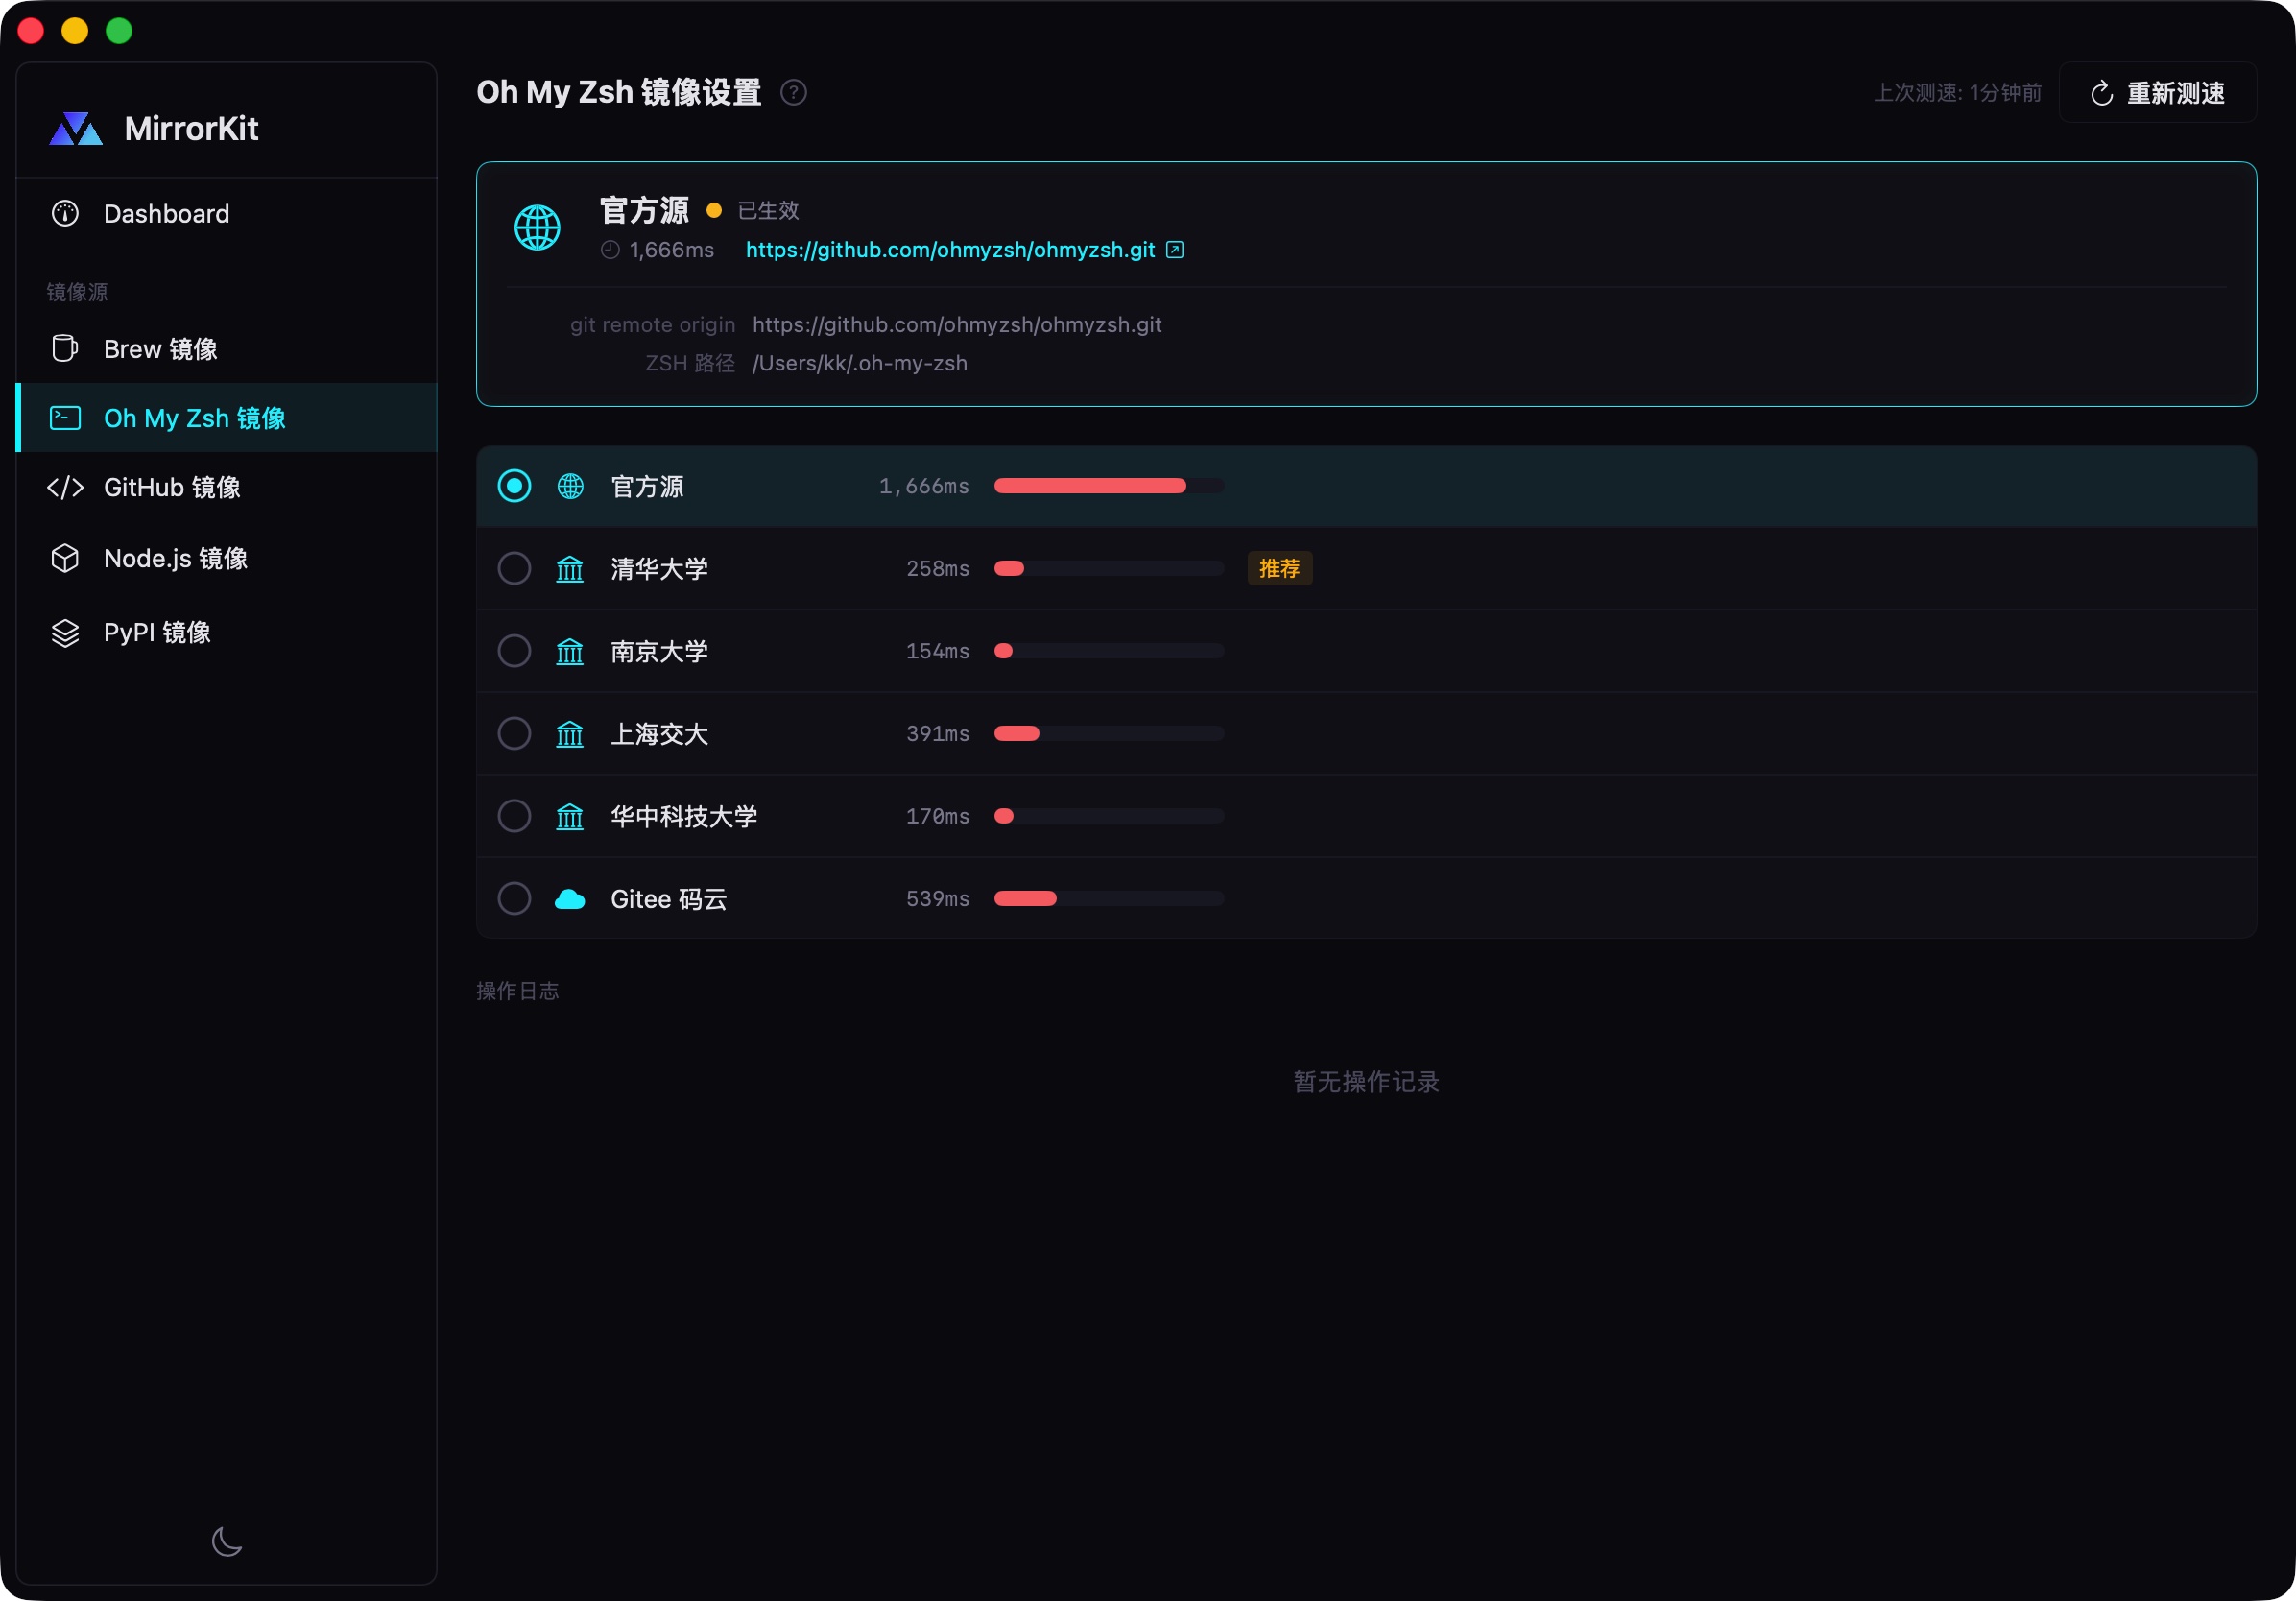Select the 南京大学 mirror radio button
This screenshot has height=1601, width=2296.
coord(514,651)
